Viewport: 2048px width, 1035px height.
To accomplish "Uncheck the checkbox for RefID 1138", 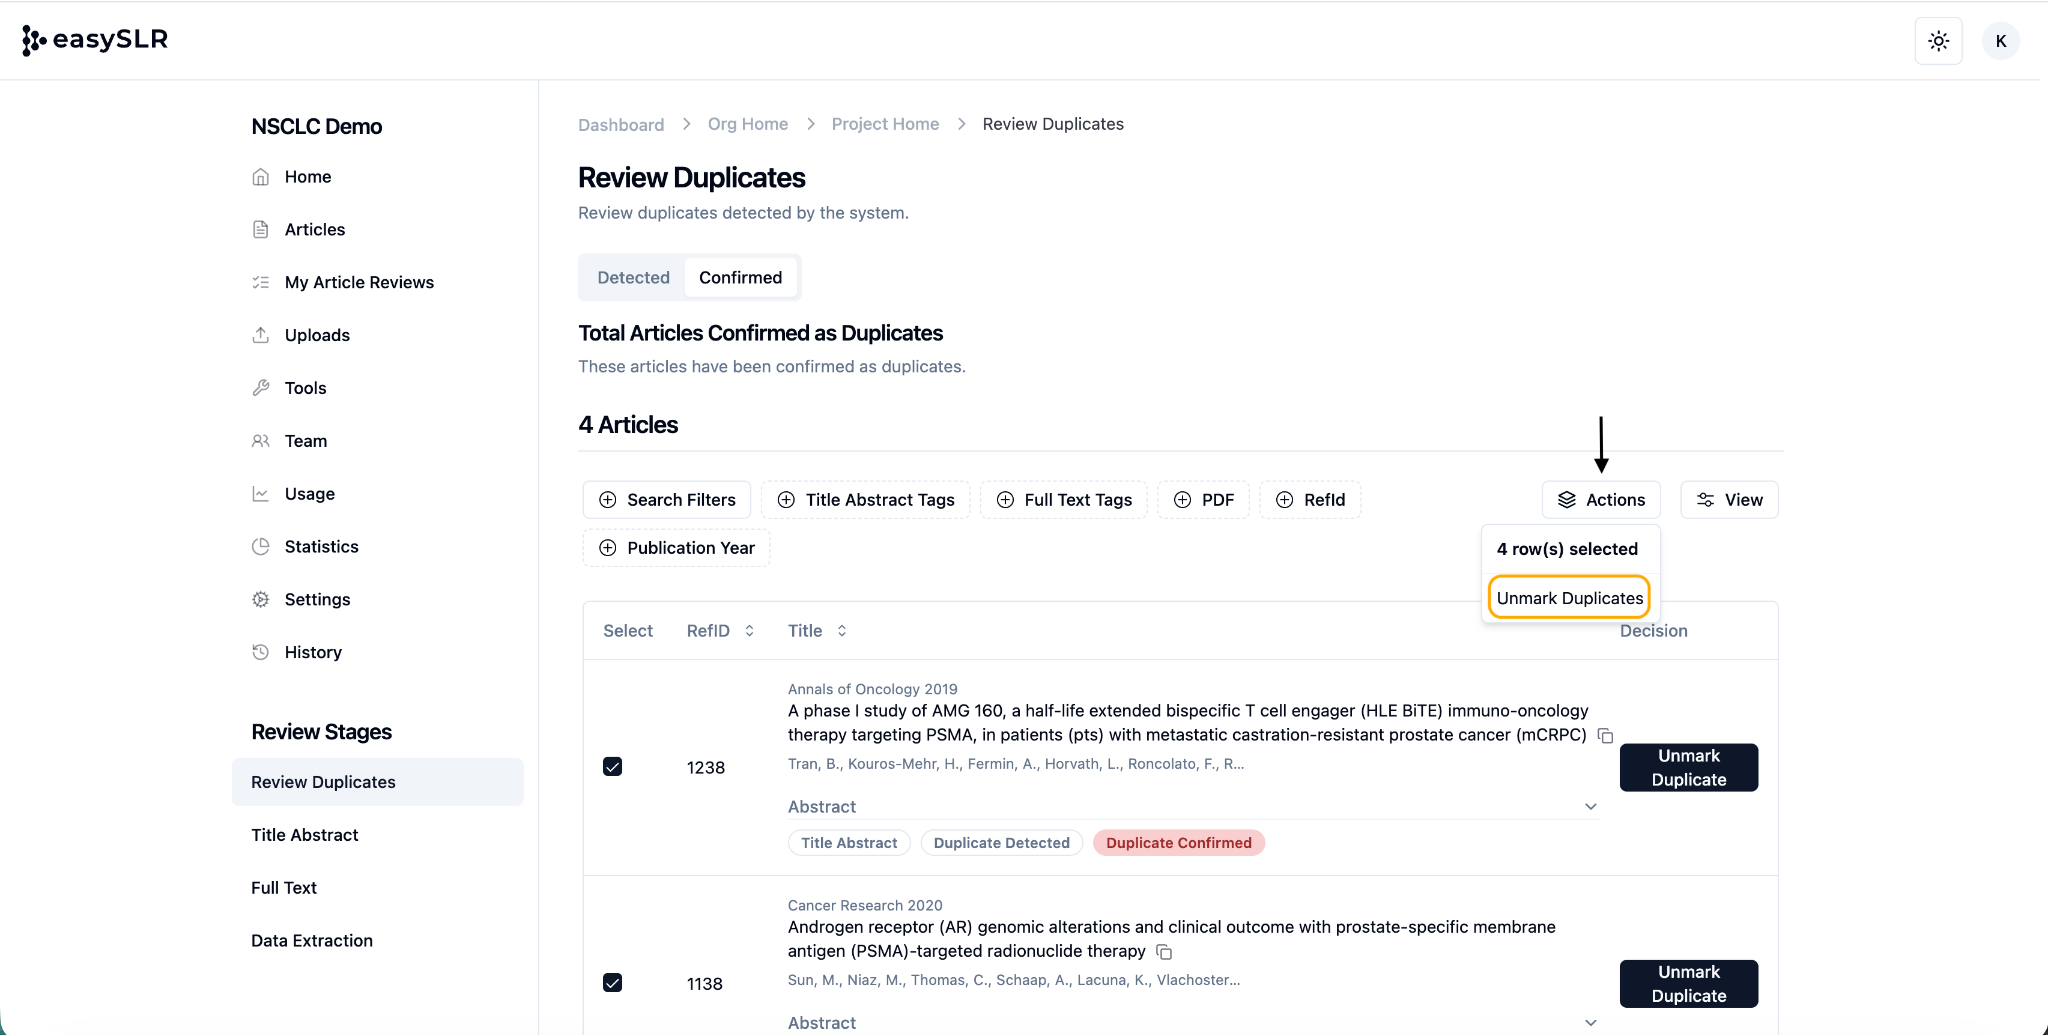I will coord(613,983).
